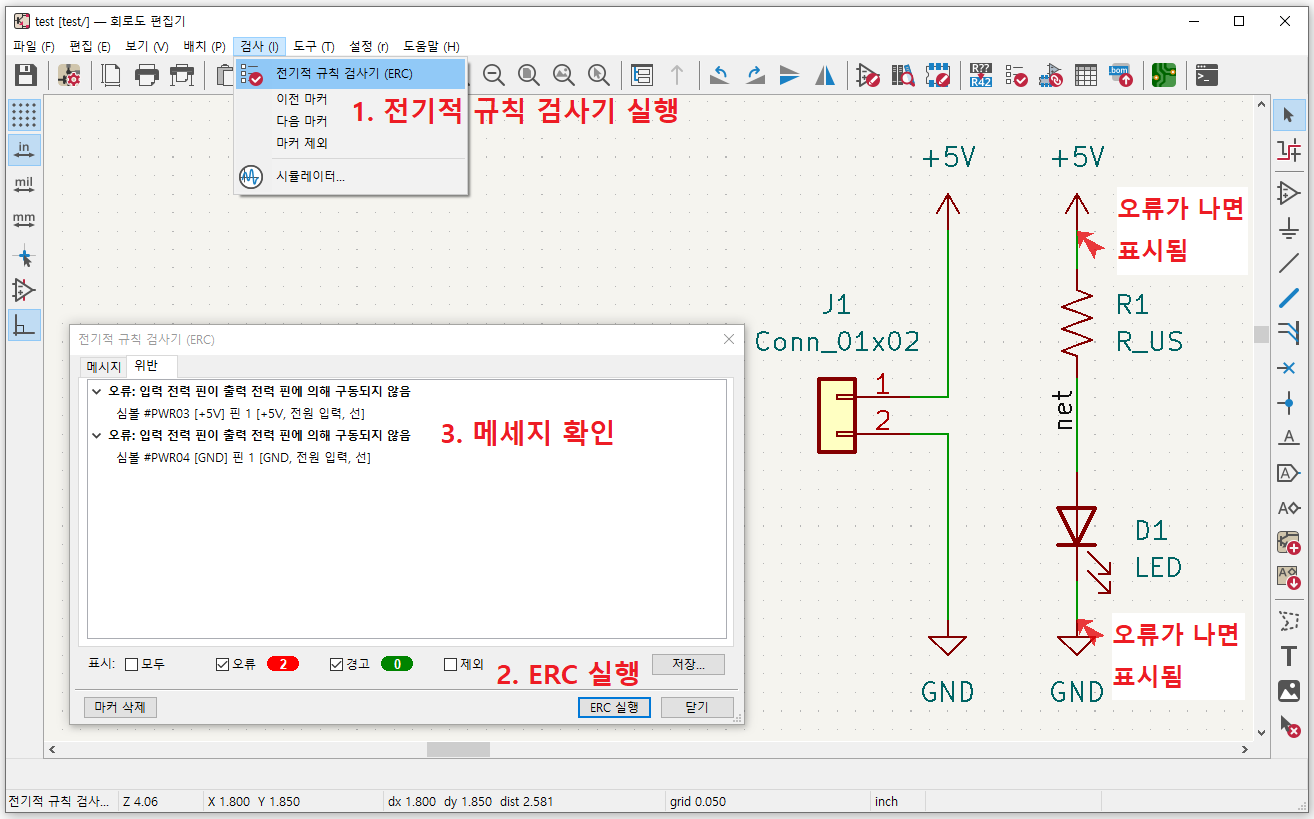Image resolution: width=1314 pixels, height=819 pixels.
Task: Toggle hidden pins display
Action: pos(24,290)
